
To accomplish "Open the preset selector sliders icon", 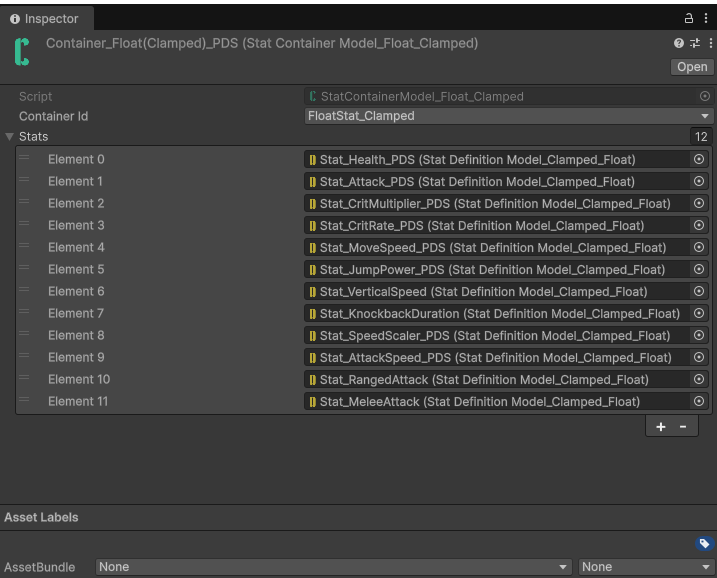I will [695, 43].
